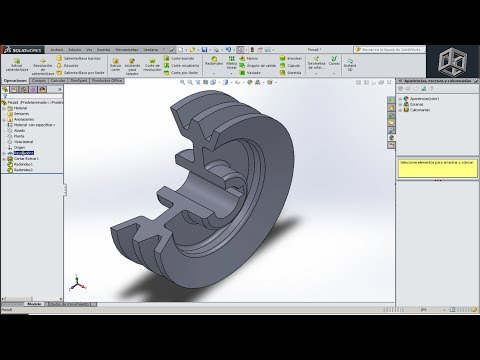Viewport: 480px width, 360px height.
Task: Switch to the Modelo bottom tab
Action: (34, 304)
